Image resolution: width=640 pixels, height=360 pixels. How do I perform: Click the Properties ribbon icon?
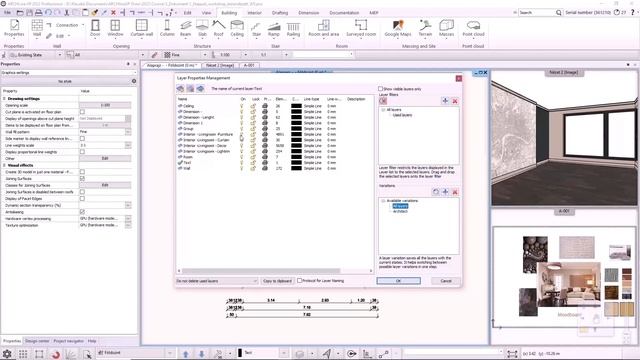tap(14, 28)
